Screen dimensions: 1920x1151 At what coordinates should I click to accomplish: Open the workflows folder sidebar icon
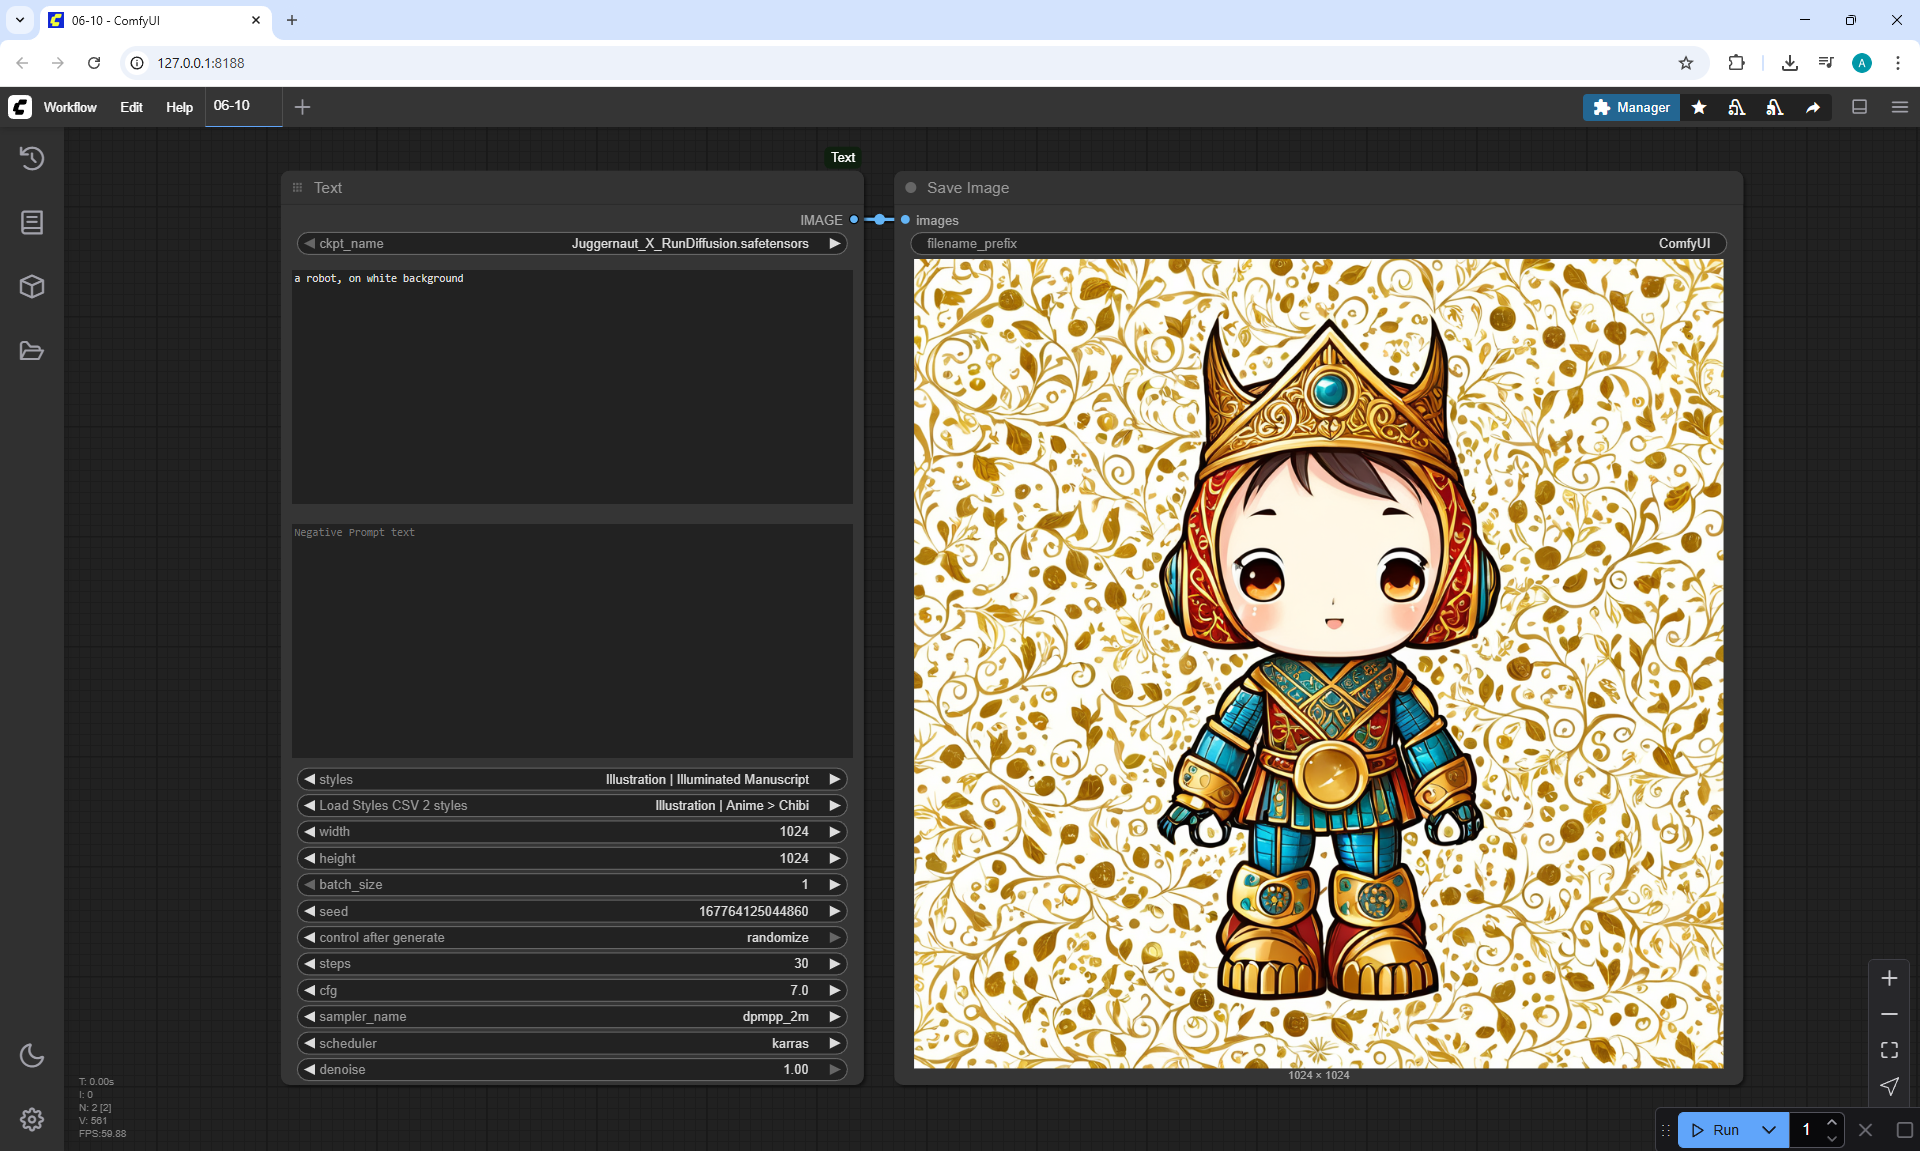coord(32,351)
